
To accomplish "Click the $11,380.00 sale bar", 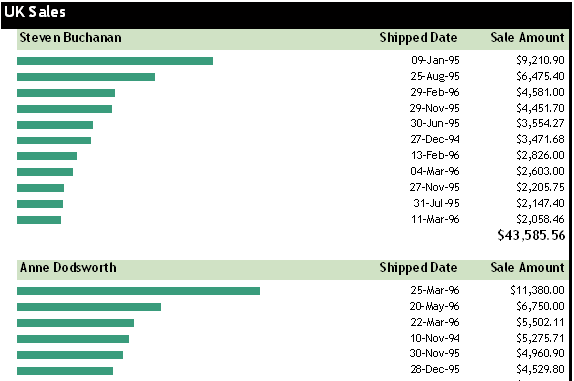I will [x=138, y=291].
